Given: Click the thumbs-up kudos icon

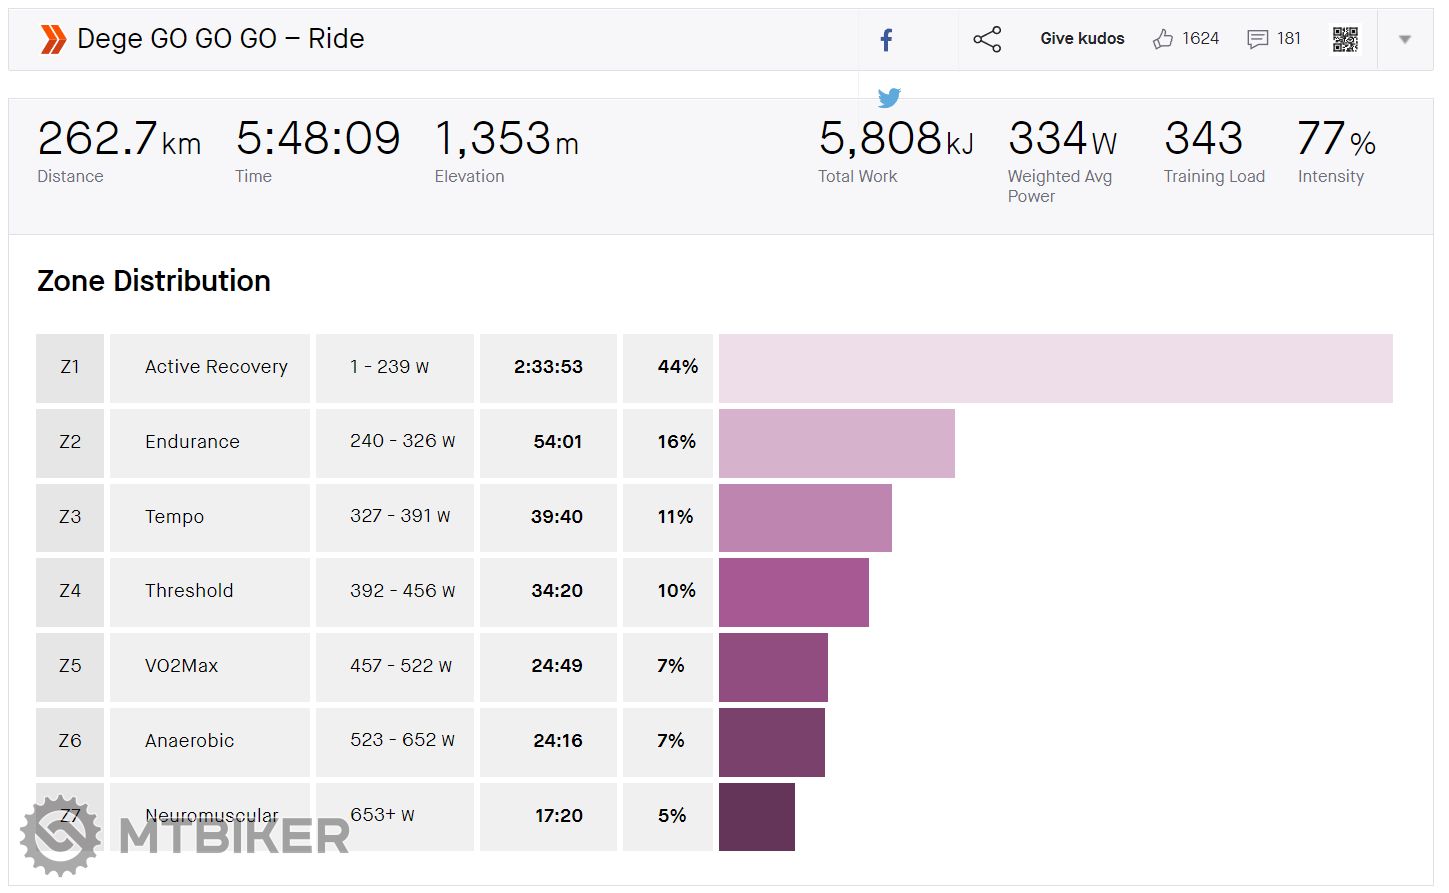Looking at the screenshot, I should coord(1162,39).
